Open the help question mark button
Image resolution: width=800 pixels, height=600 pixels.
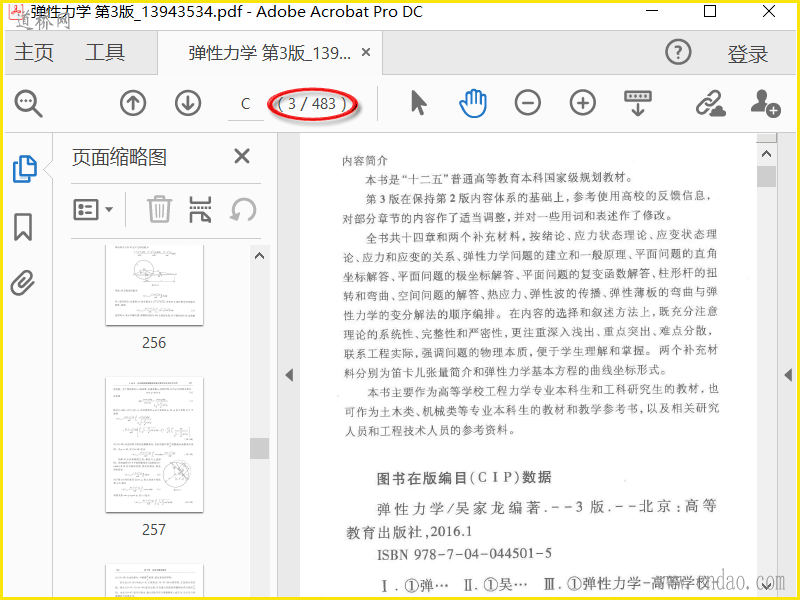point(678,52)
